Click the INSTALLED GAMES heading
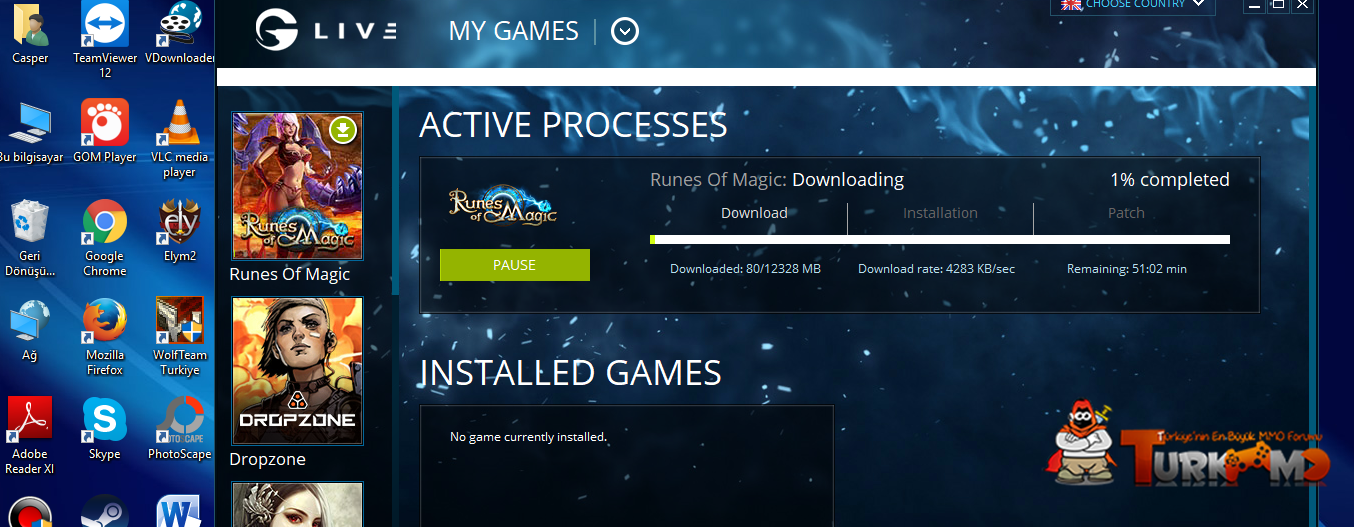Image resolution: width=1354 pixels, height=527 pixels. pos(570,373)
